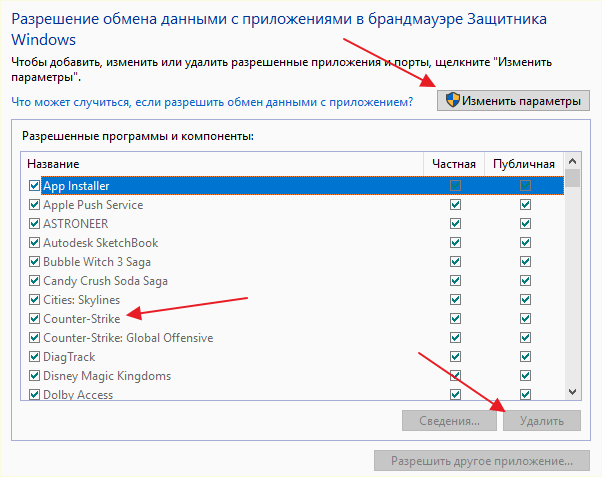Toggle the Counter-Strike name checkbox
This screenshot has height=477, width=602.
(x=34, y=319)
